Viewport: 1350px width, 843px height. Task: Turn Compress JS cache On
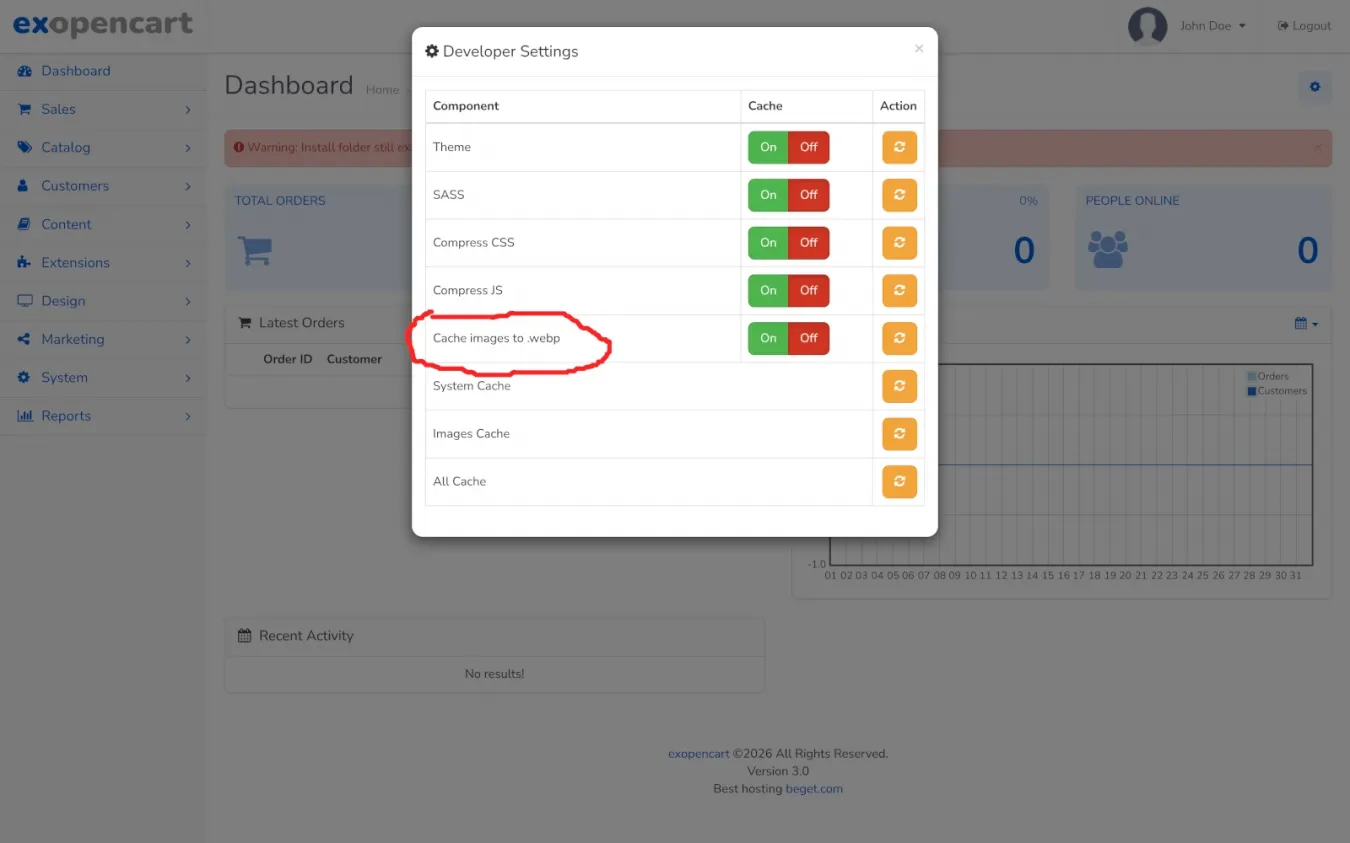coord(768,290)
